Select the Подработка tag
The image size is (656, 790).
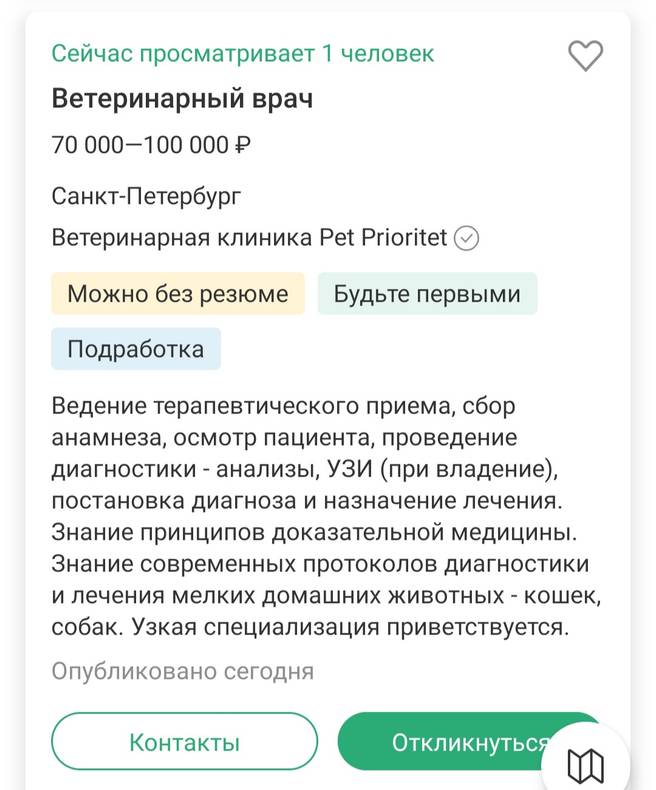click(x=136, y=349)
